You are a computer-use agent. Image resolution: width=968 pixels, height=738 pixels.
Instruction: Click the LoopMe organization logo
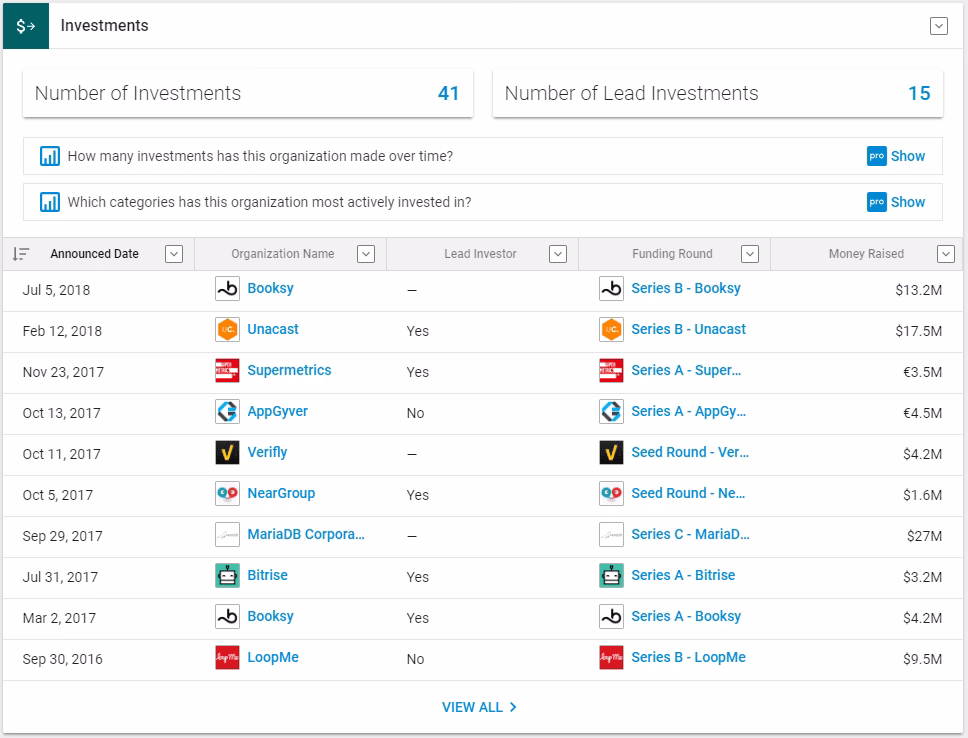[227, 658]
